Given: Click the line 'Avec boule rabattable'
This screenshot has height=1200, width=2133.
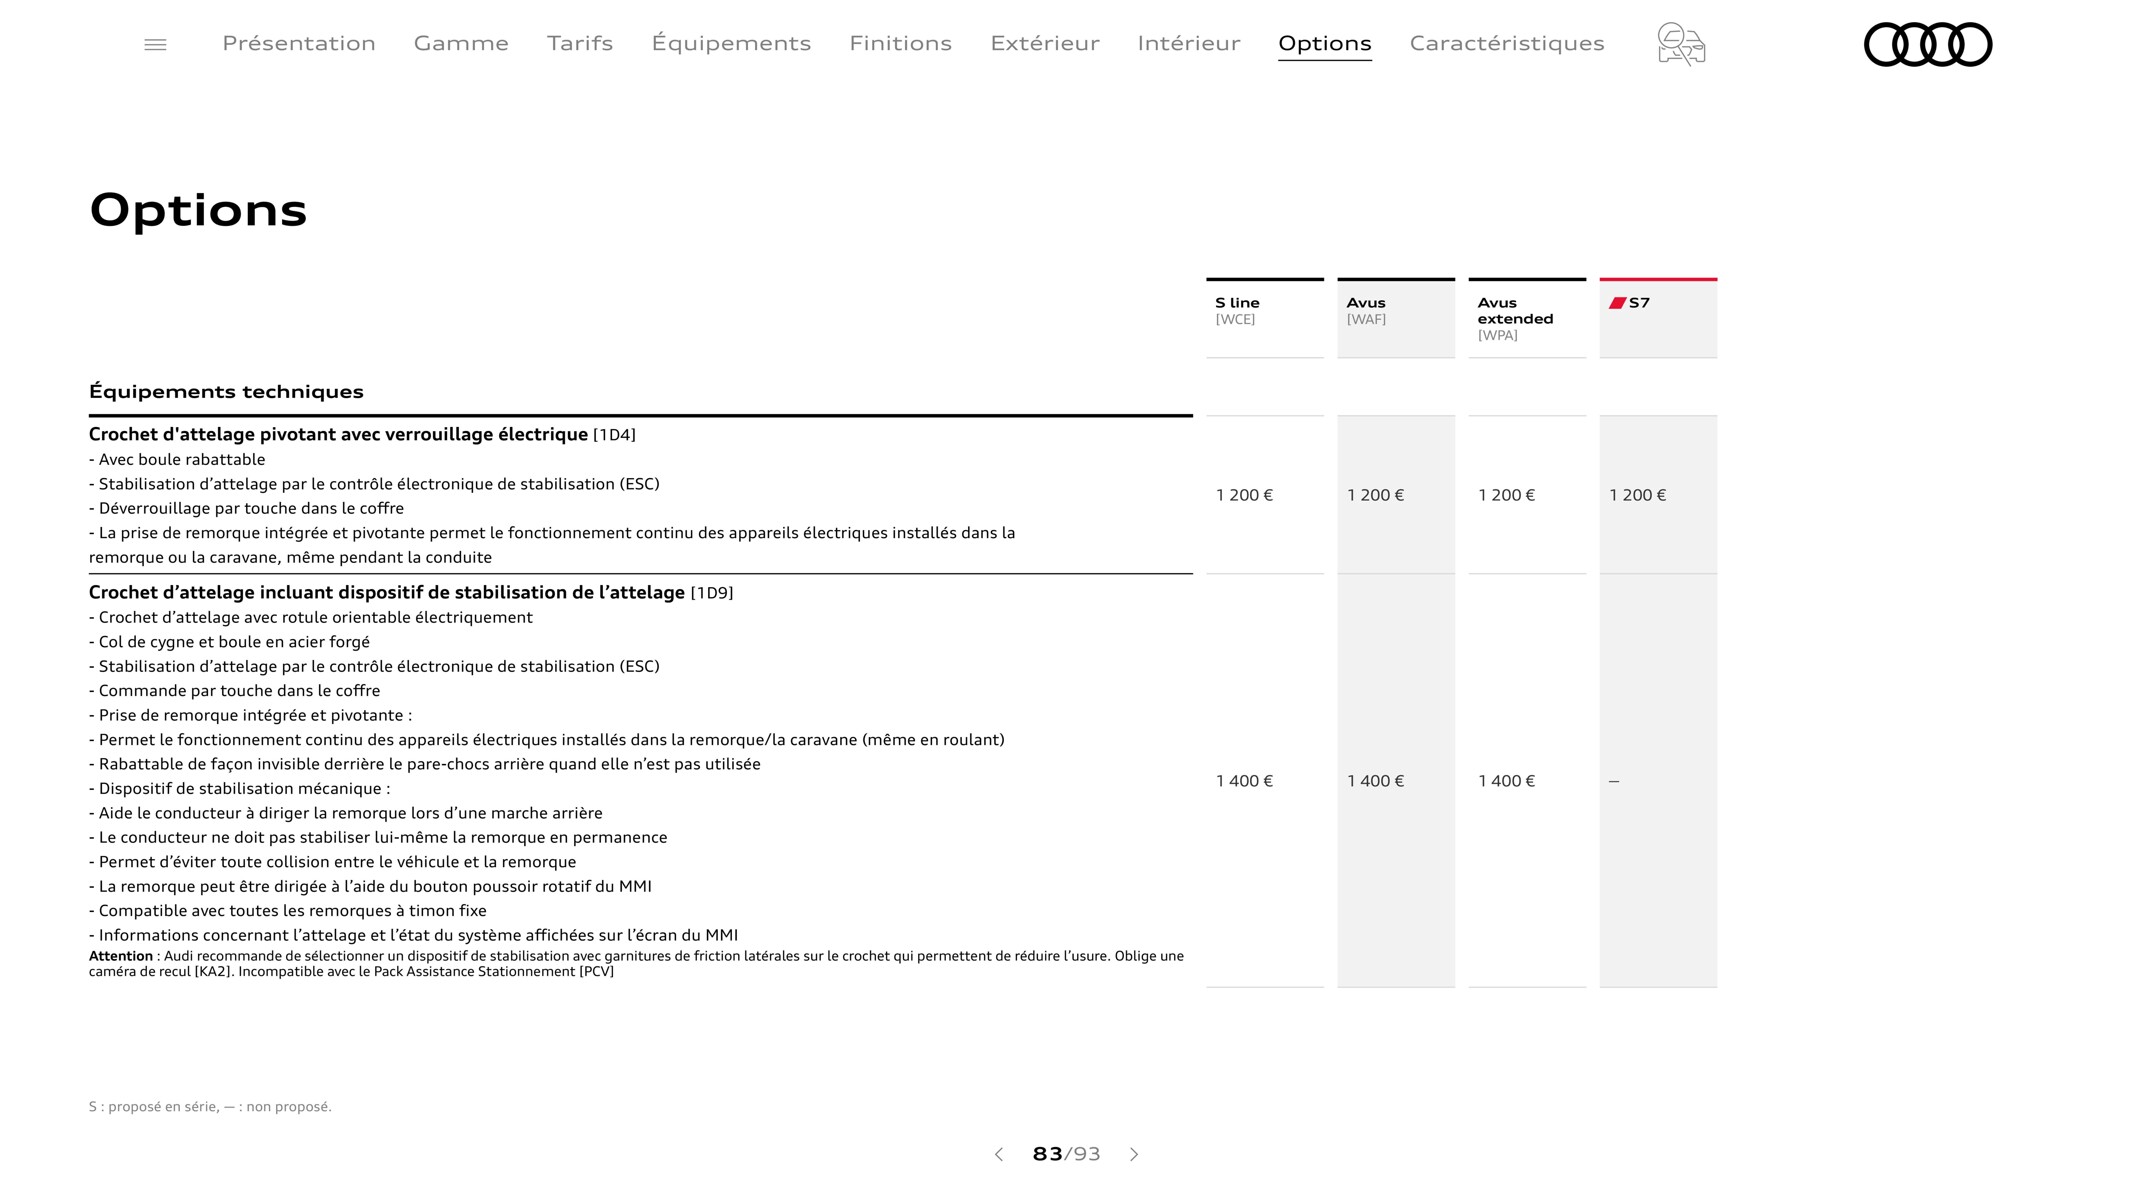Looking at the screenshot, I should pos(177,459).
